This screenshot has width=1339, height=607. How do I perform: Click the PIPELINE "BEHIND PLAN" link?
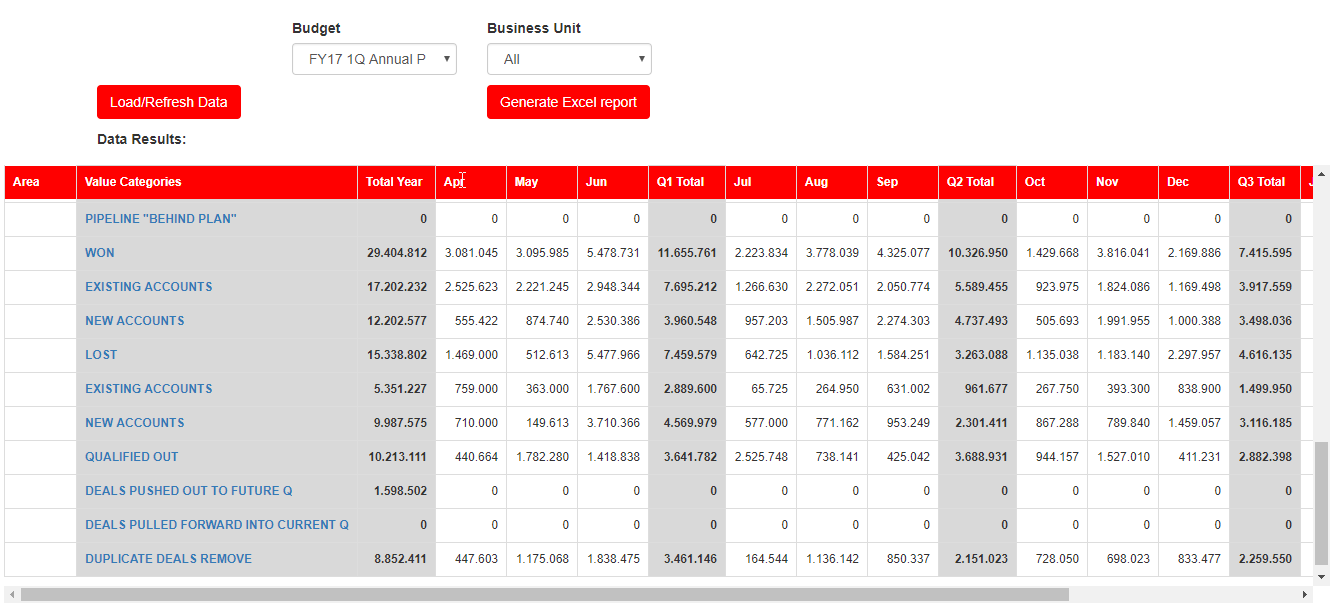tap(161, 219)
